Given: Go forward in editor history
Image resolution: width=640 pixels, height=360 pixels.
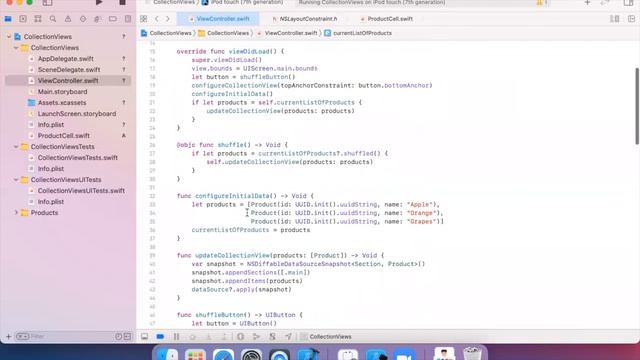Looking at the screenshot, I should pyautogui.click(x=167, y=19).
